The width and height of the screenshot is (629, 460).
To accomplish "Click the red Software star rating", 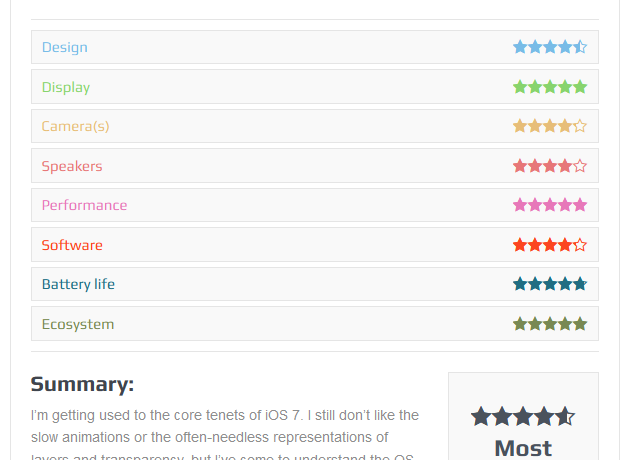I will (549, 245).
